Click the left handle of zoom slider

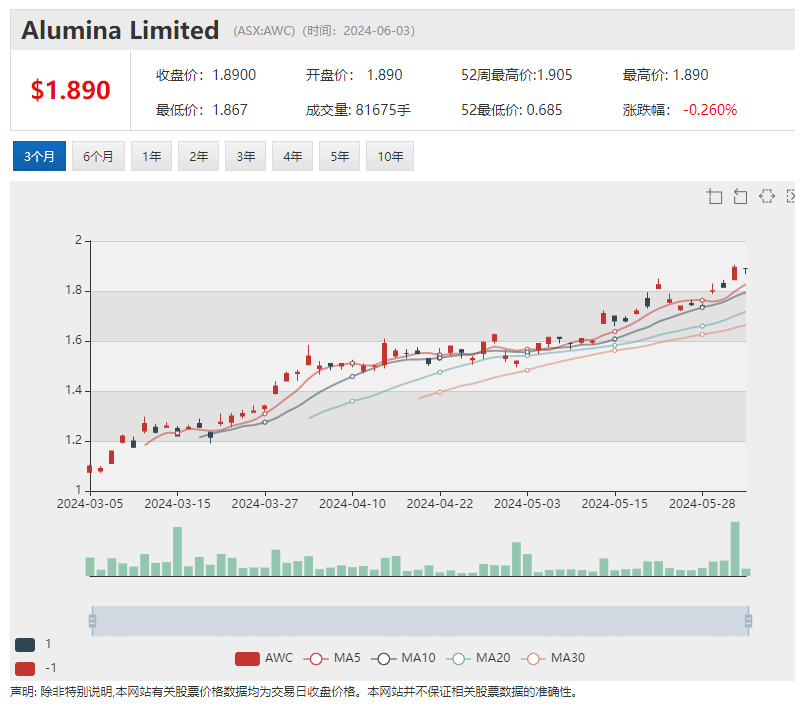click(92, 621)
